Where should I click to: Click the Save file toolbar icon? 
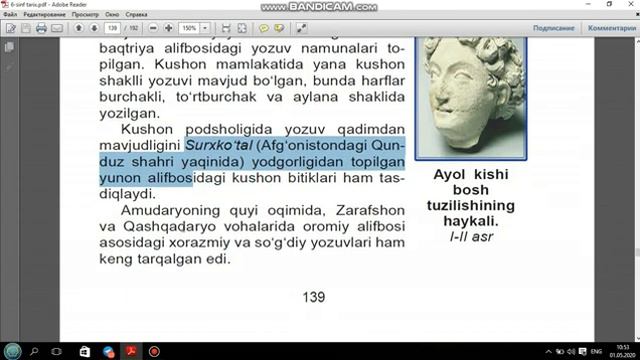pyautogui.click(x=26, y=28)
